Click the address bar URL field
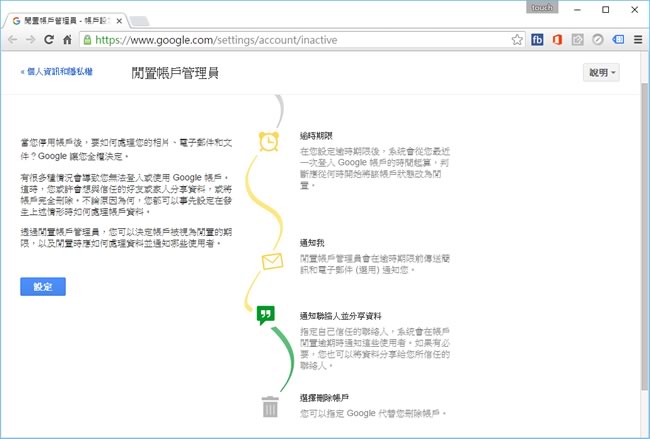Viewport: 650px width, 439px height. tap(303, 40)
